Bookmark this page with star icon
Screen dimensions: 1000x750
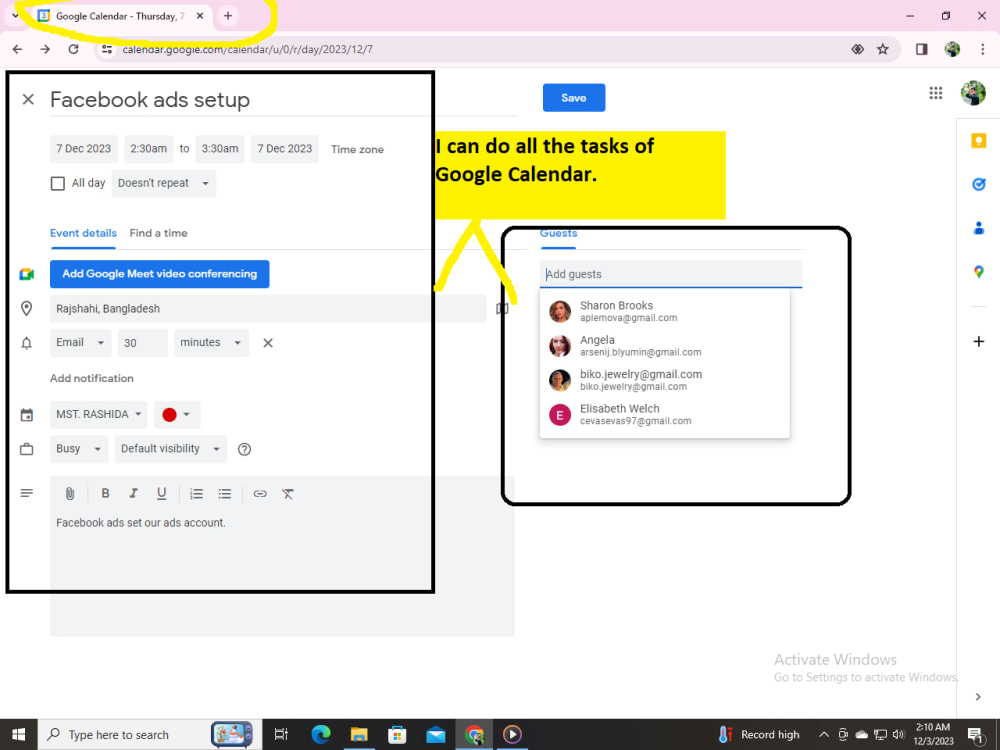tap(883, 49)
